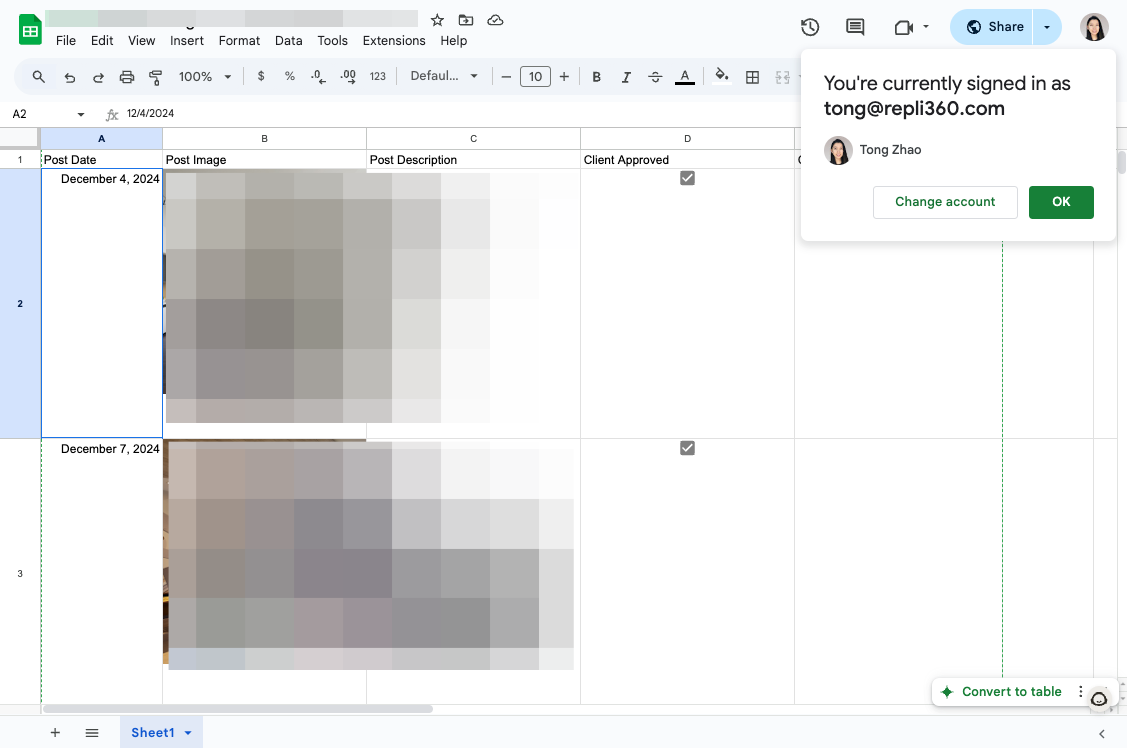Screen dimensions: 1127x748
Task: Increase decimal places icon
Action: [x=348, y=76]
